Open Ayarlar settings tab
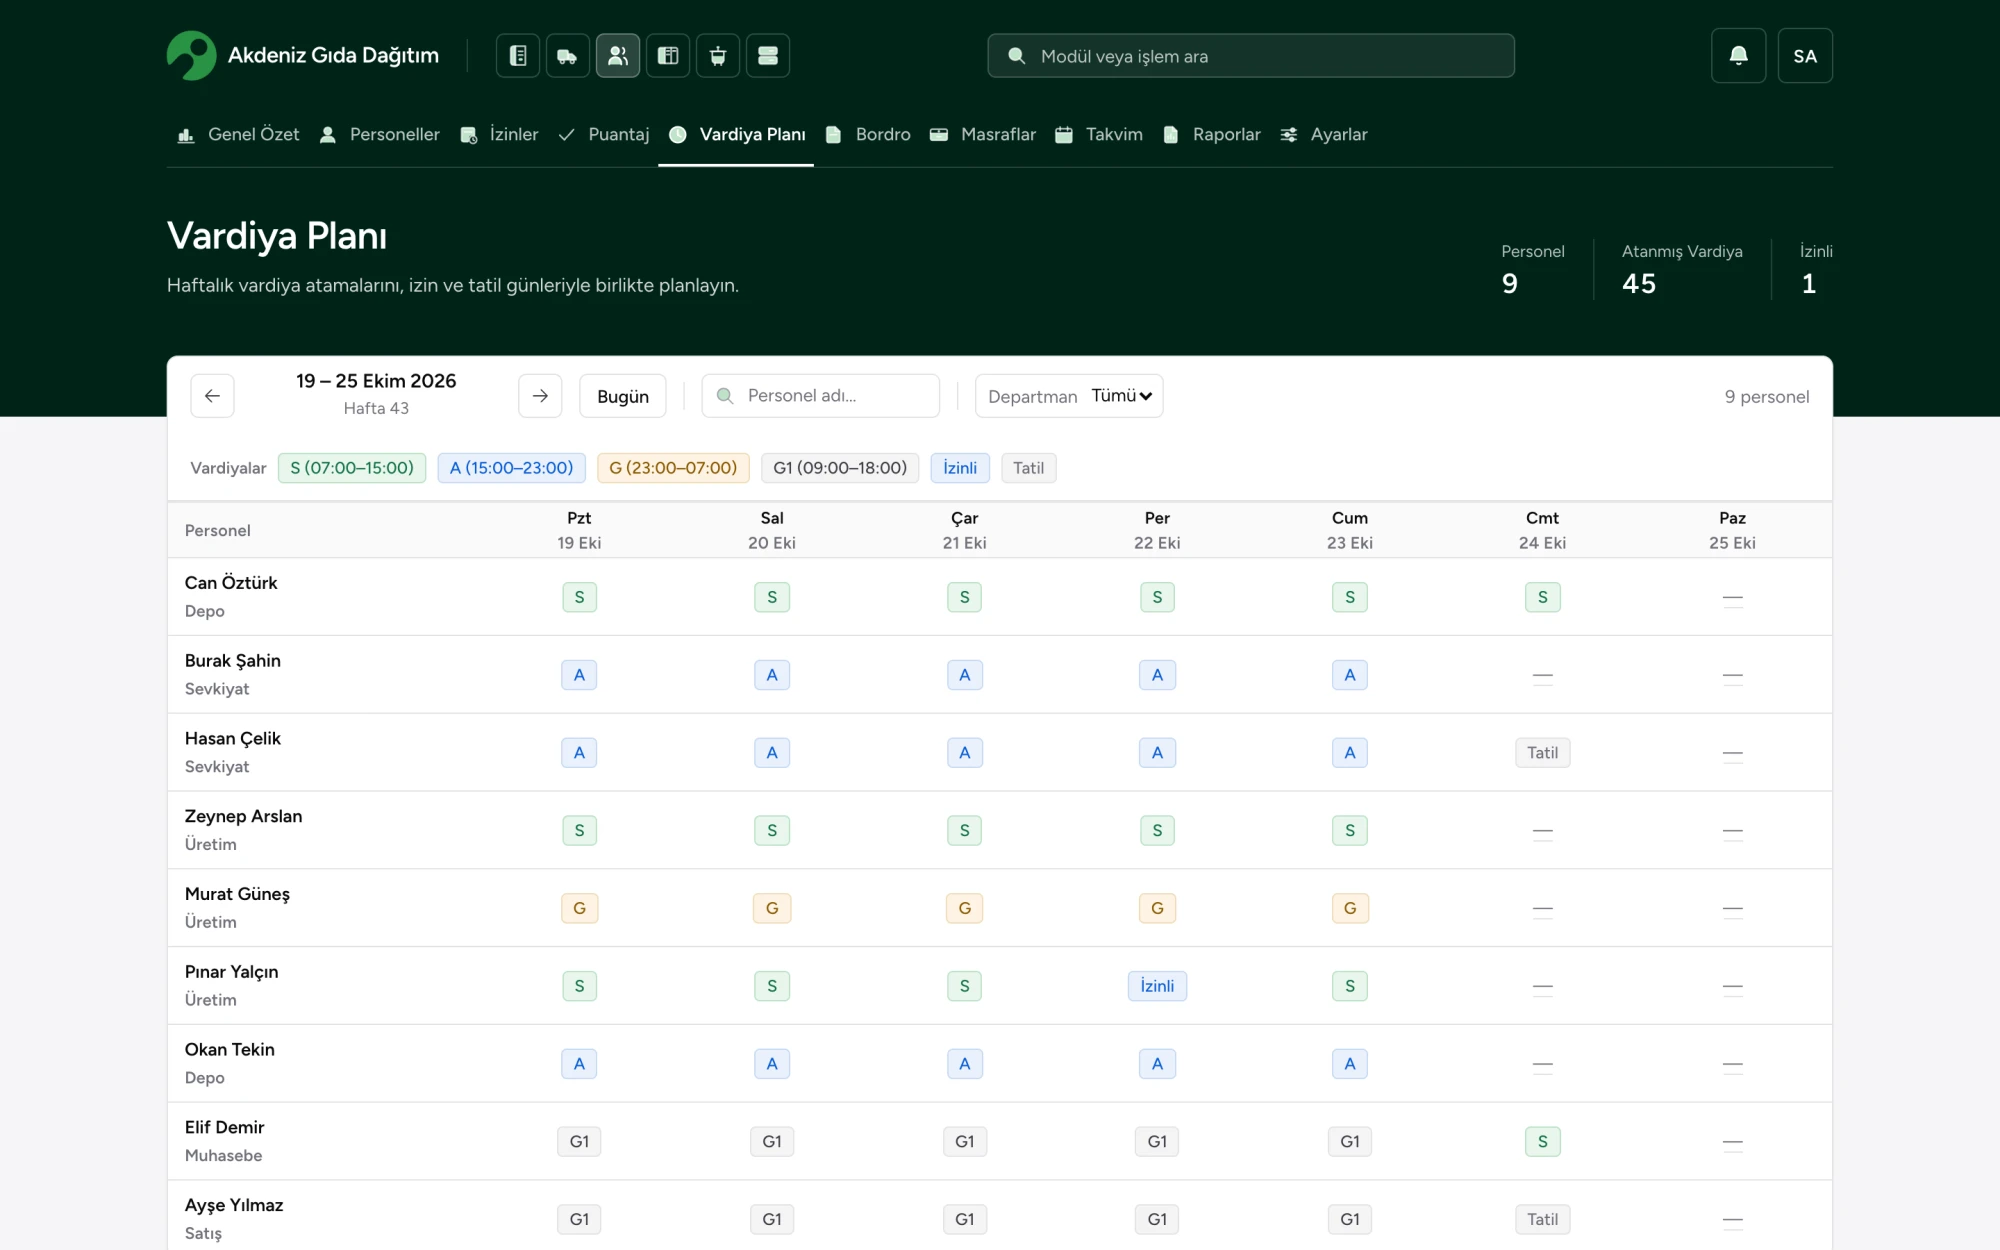The height and width of the screenshot is (1250, 2000). (1324, 134)
